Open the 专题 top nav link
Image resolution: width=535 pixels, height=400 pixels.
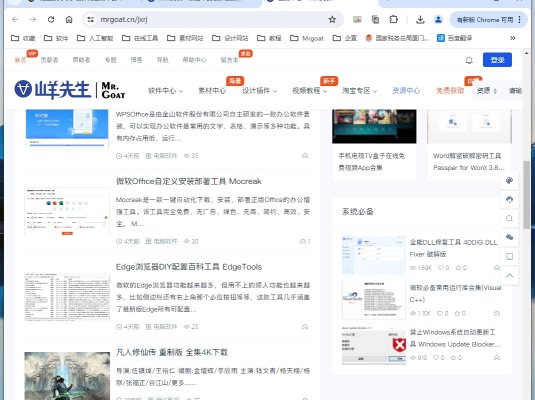pyautogui.click(x=111, y=60)
